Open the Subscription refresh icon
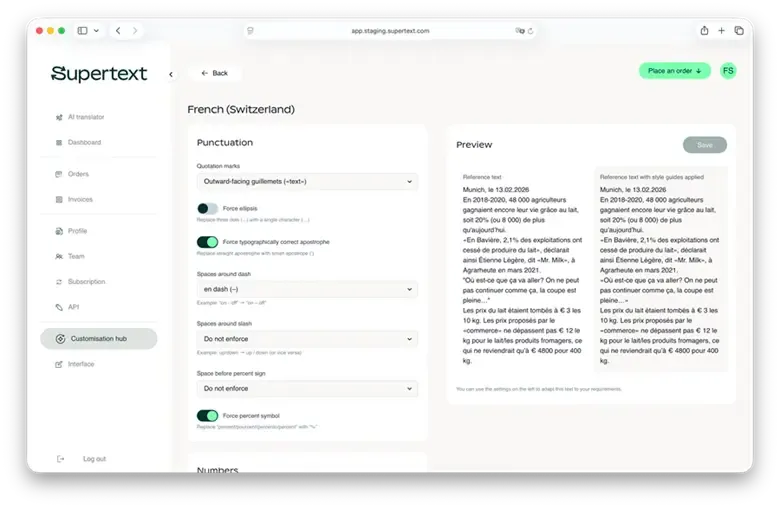The image size is (780, 508). tap(59, 282)
